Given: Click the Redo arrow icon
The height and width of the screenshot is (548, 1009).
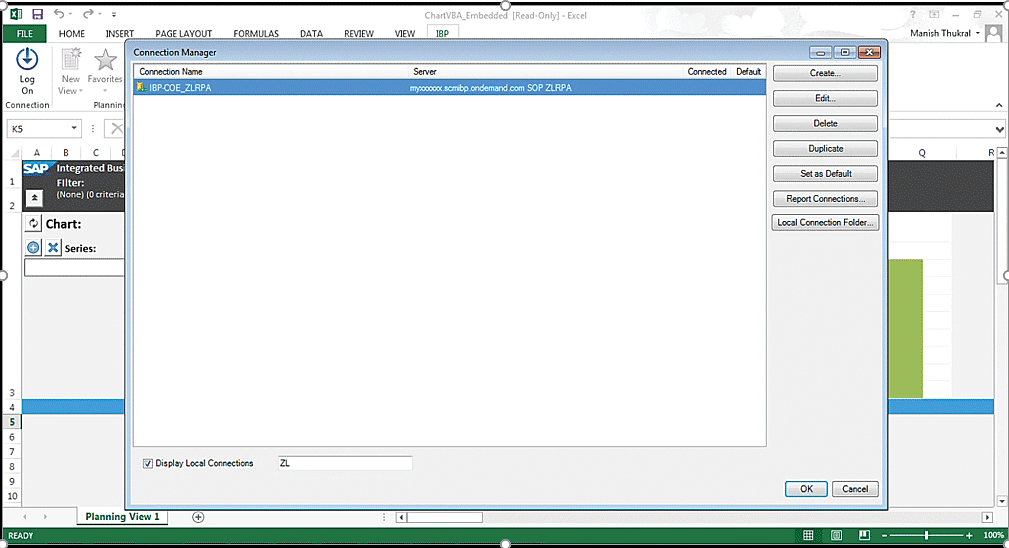Looking at the screenshot, I should click(88, 14).
